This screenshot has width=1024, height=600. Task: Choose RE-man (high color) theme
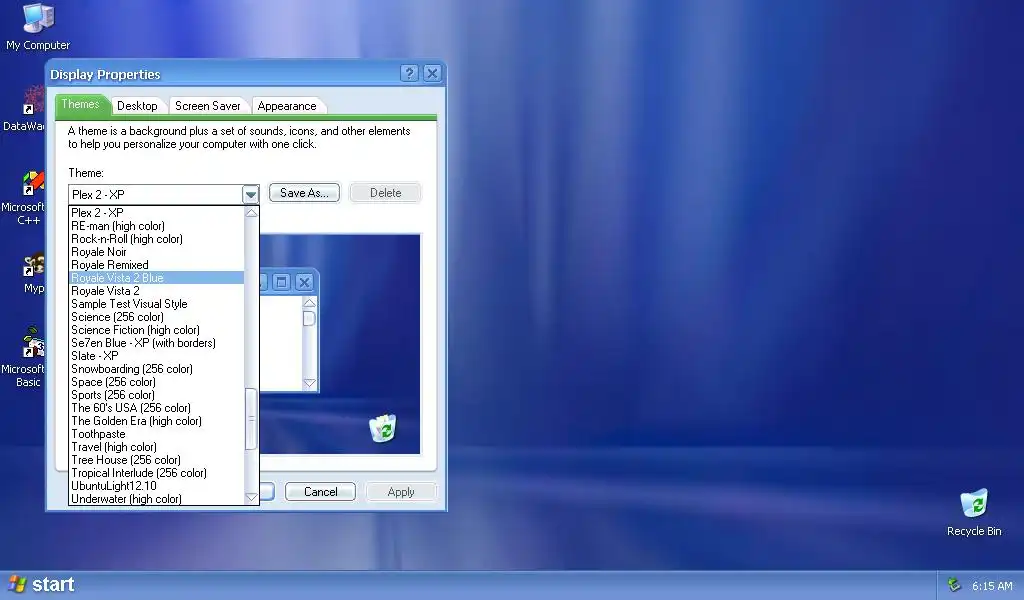pyautogui.click(x=157, y=226)
